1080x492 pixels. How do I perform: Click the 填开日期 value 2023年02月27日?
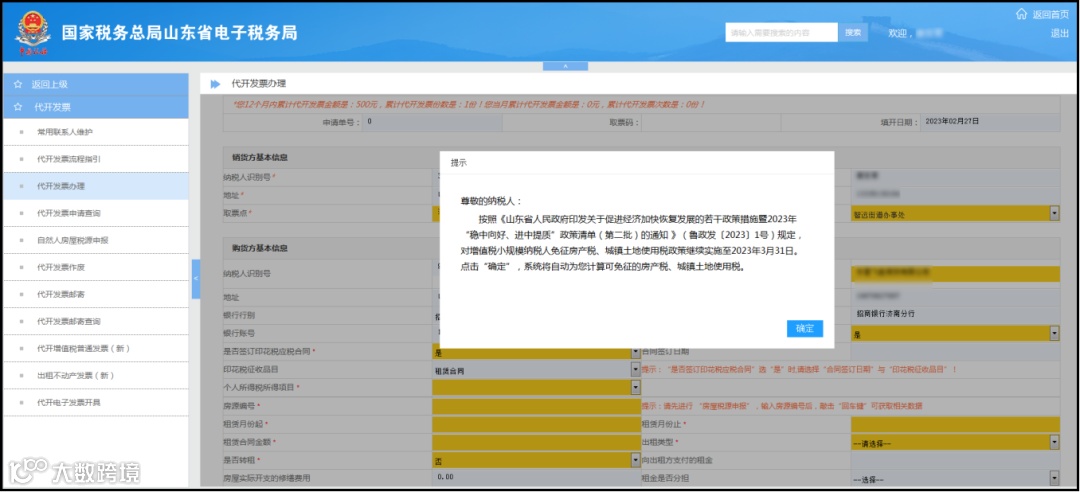point(952,121)
